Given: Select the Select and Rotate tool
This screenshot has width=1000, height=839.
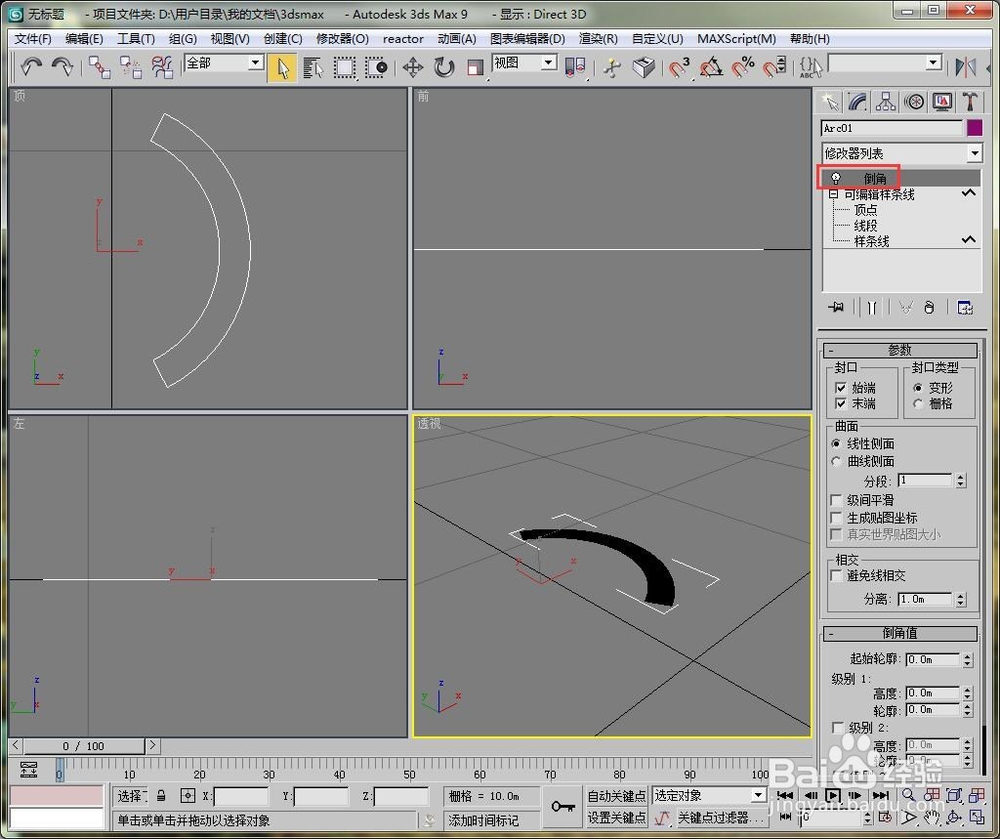Looking at the screenshot, I should (x=444, y=68).
